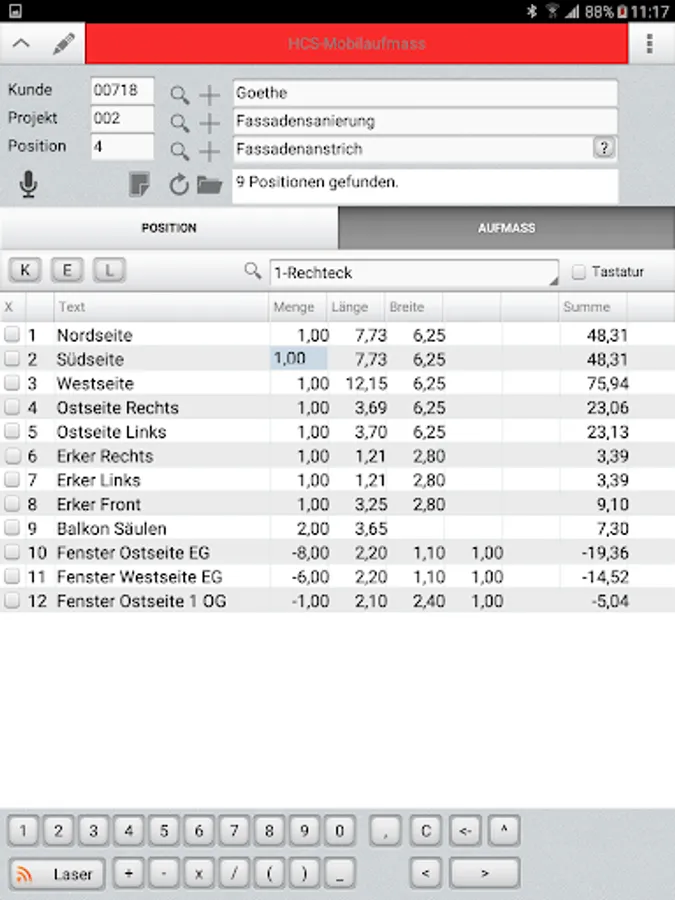Screen dimensions: 675x900
Task: Check the Erker Front row checkbox
Action: (12, 503)
